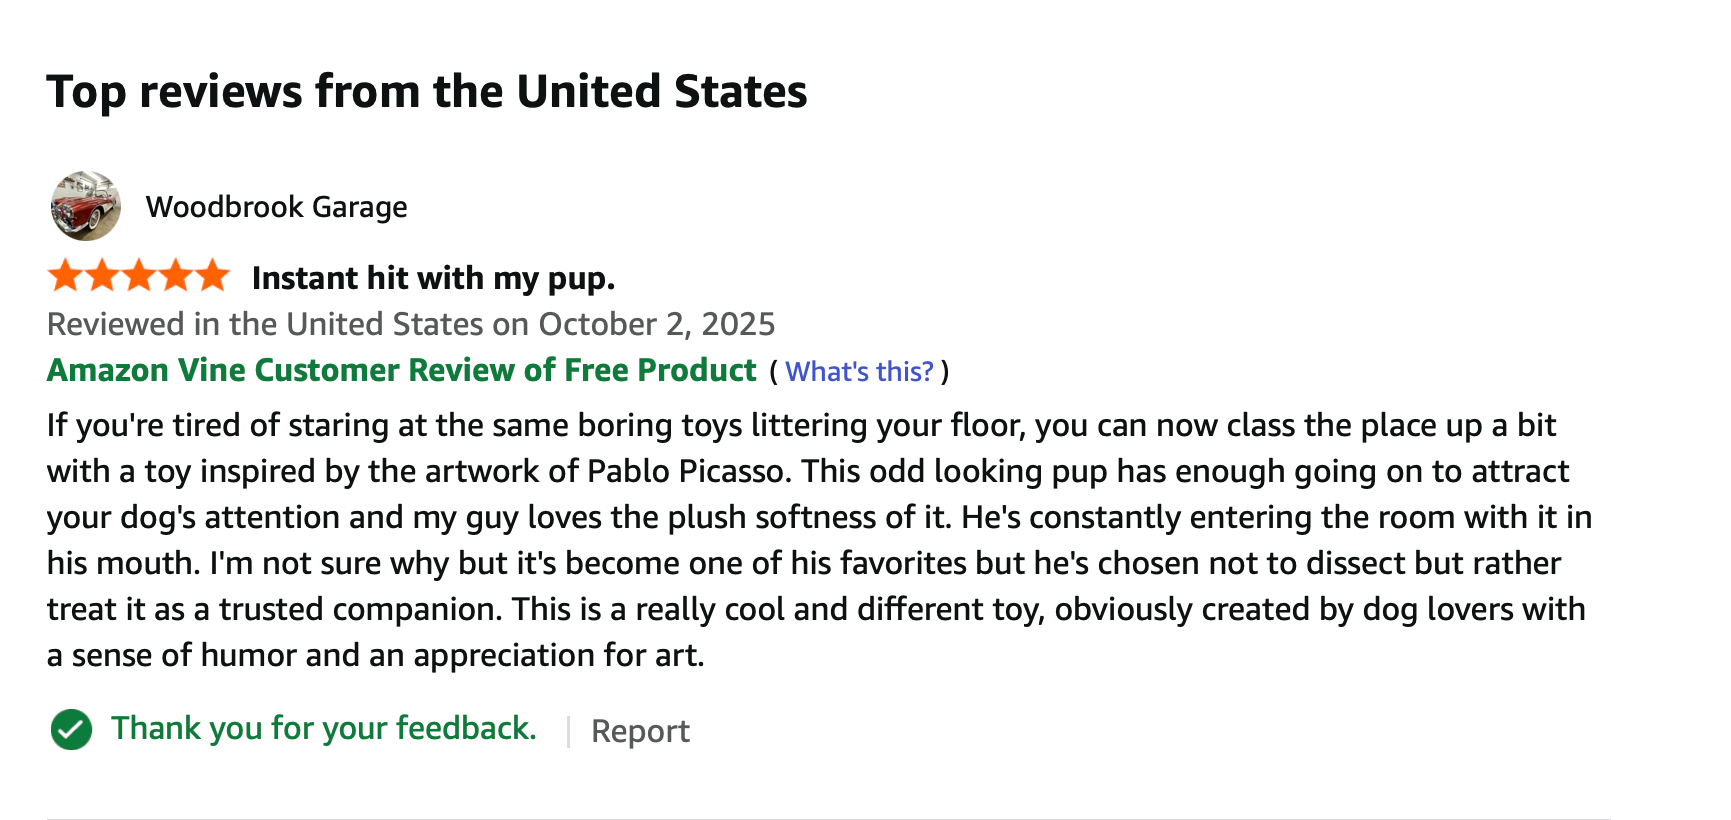Open the "What's this?" link
1731x820 pixels.
point(859,372)
